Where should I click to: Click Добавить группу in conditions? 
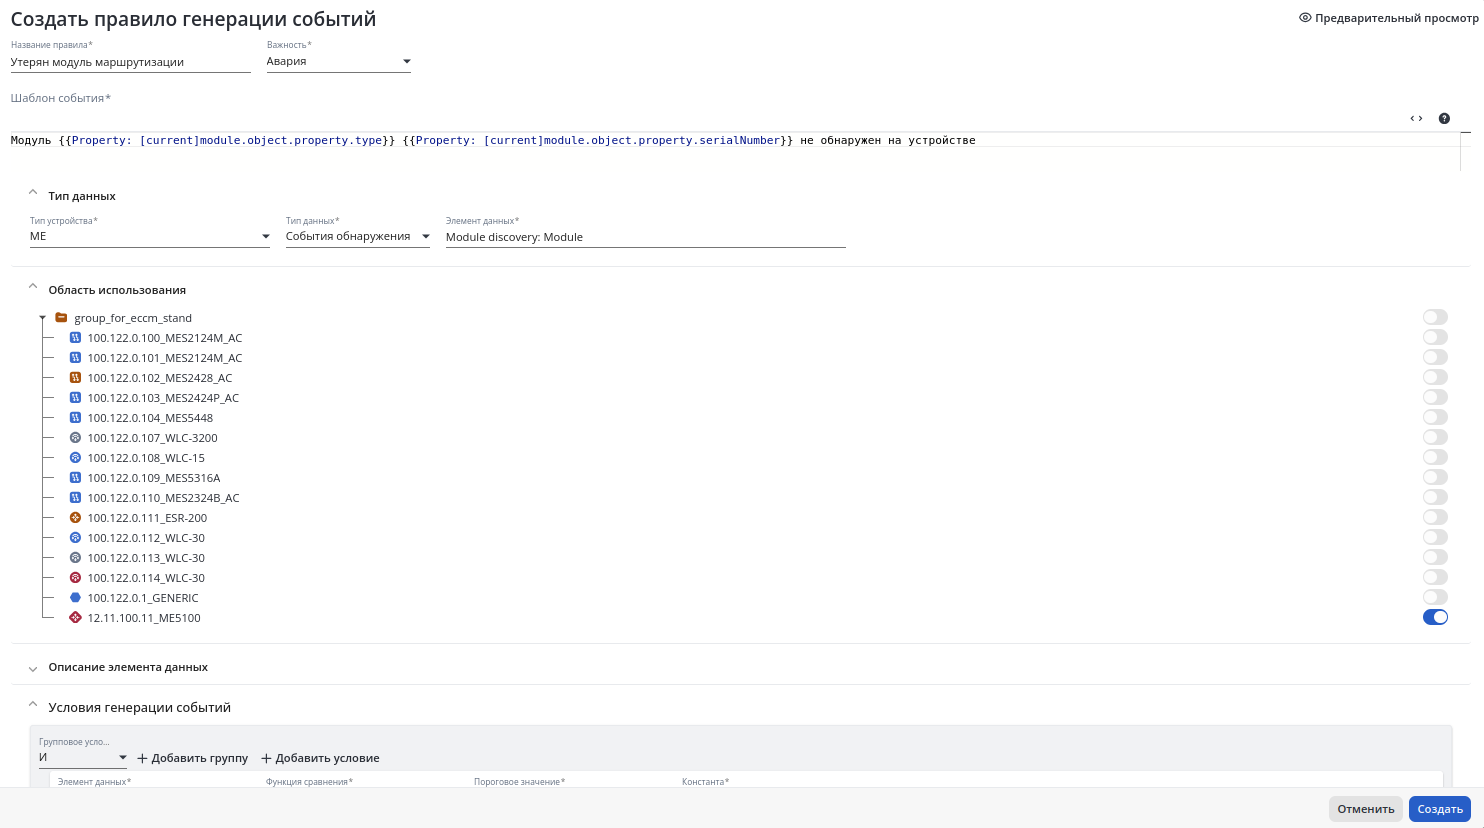pyautogui.click(x=192, y=758)
